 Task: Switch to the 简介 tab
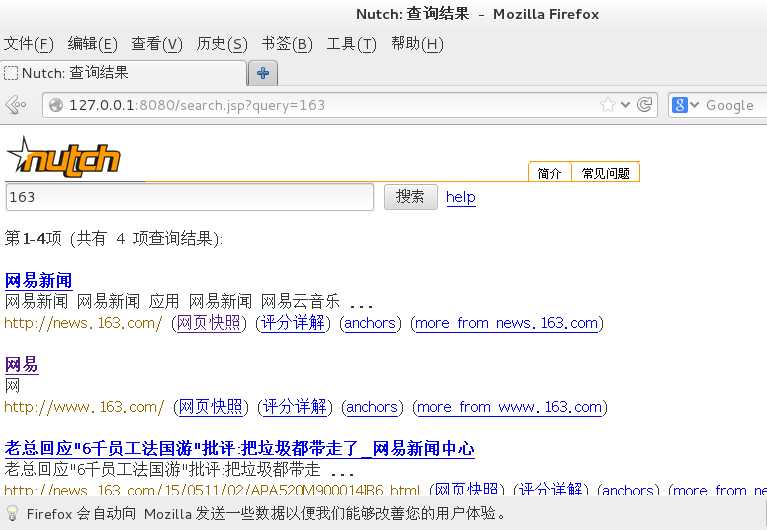point(549,173)
